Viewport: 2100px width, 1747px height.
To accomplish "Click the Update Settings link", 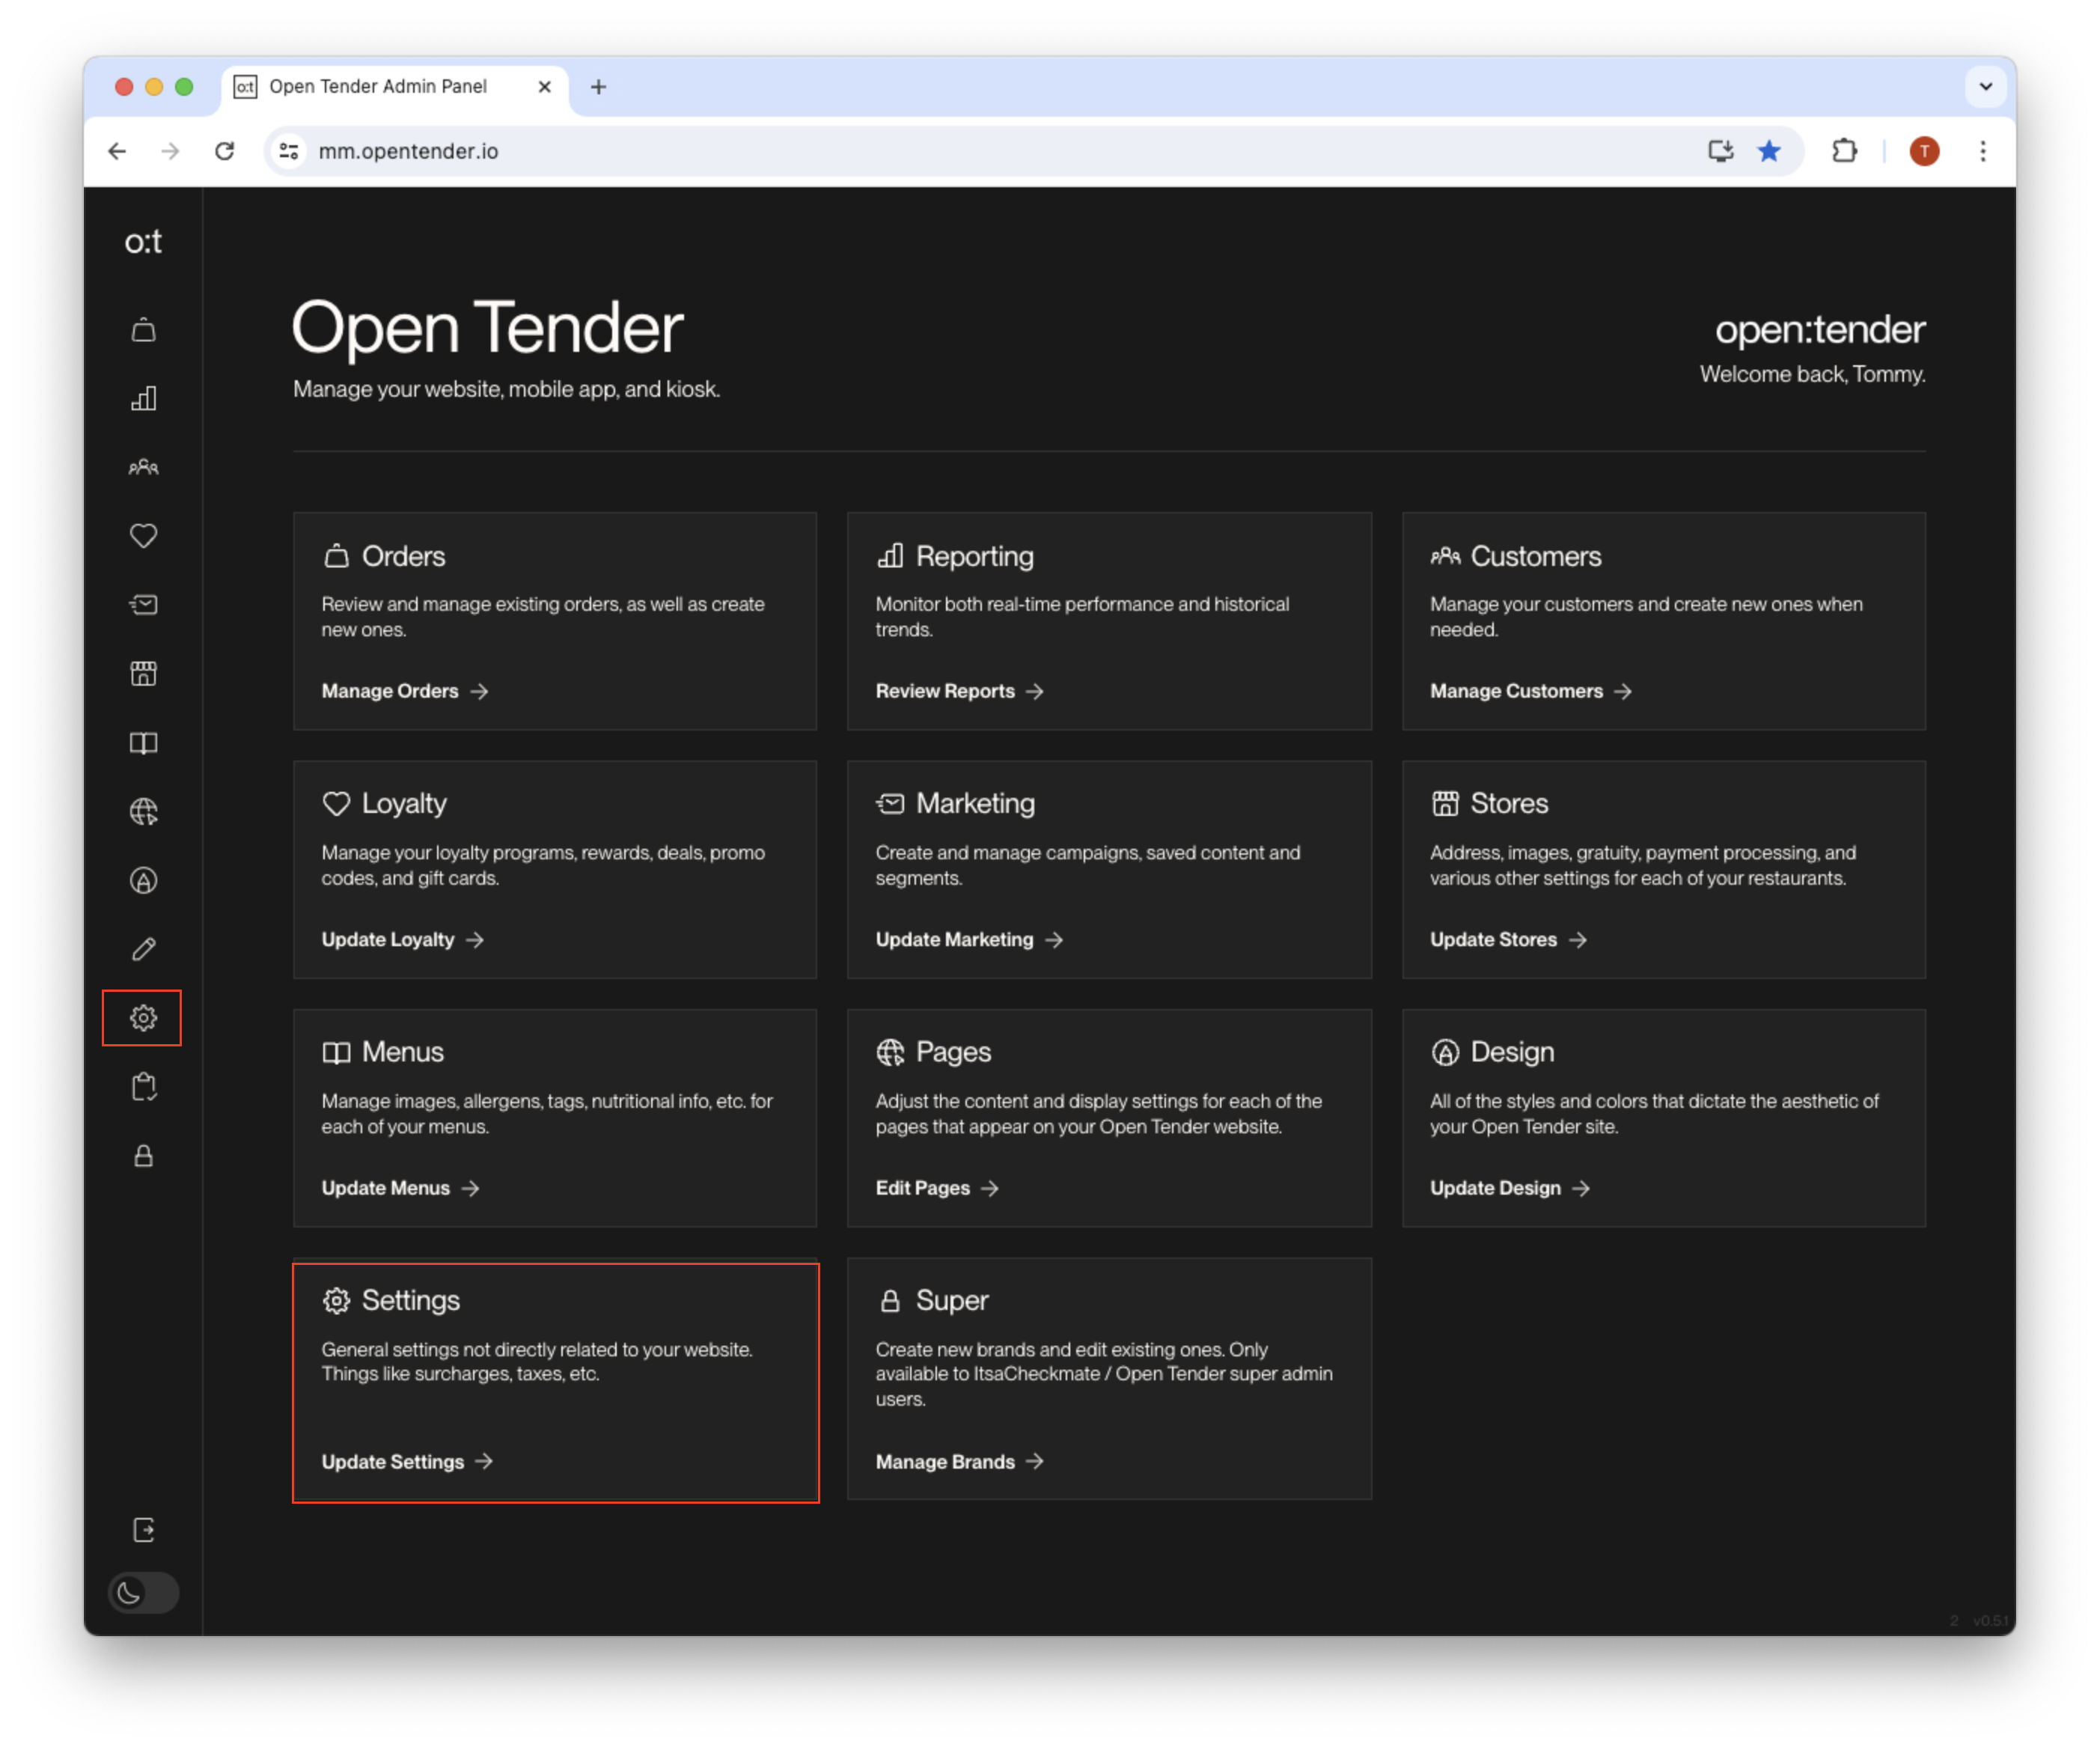I will 407,1461.
